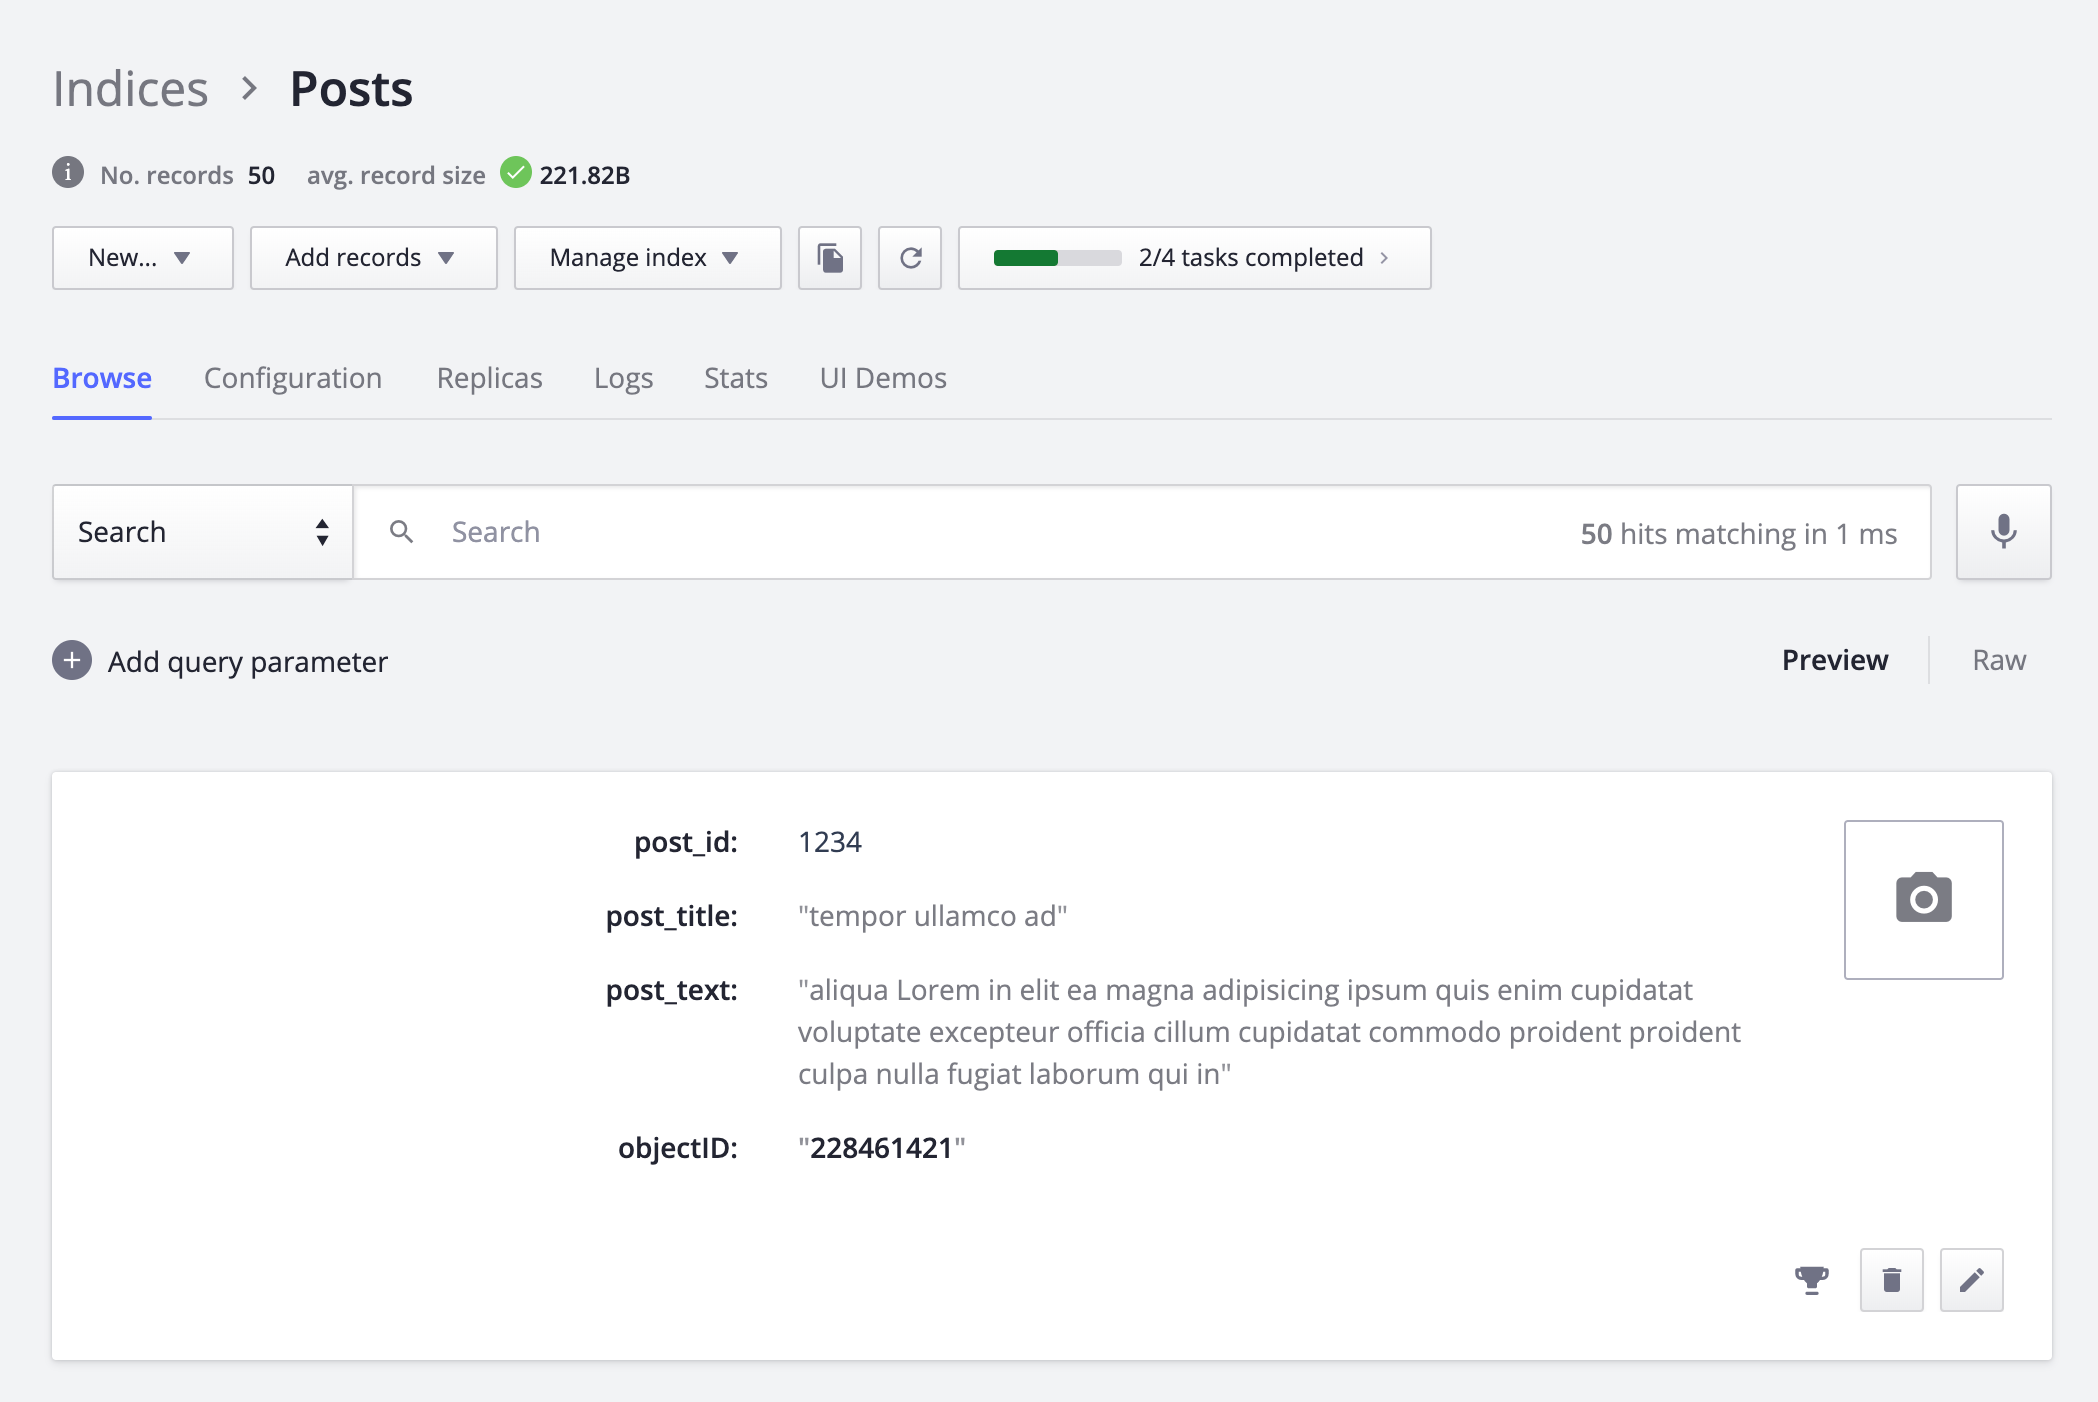Open the 2/4 tasks completed progress
The height and width of the screenshot is (1402, 2098).
coord(1194,258)
